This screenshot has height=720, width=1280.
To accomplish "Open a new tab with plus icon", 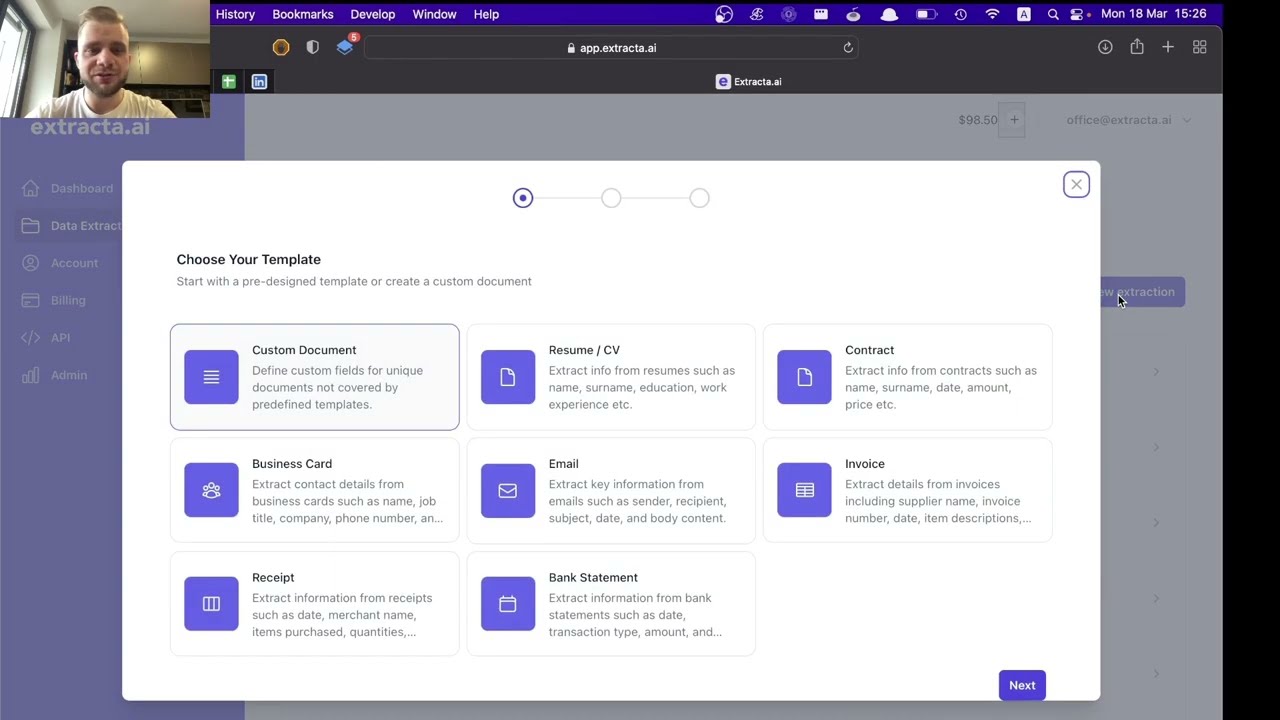I will tap(1168, 47).
